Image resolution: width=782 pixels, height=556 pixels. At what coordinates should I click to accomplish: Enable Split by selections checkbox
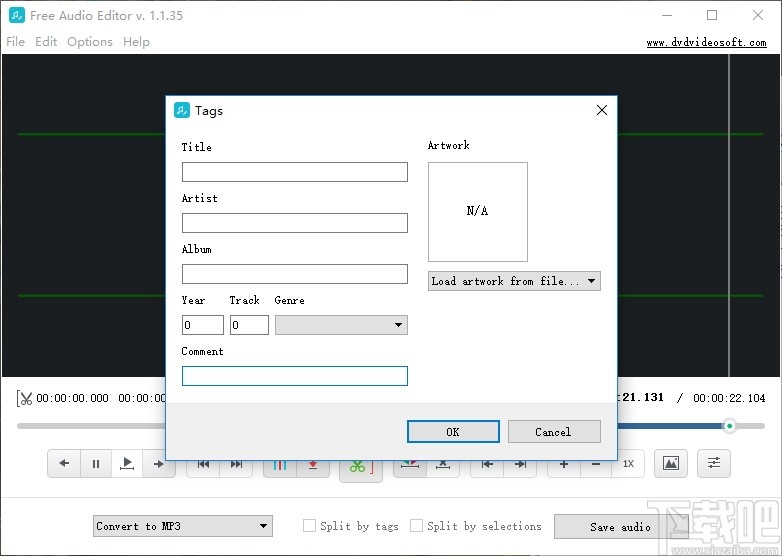(x=416, y=526)
